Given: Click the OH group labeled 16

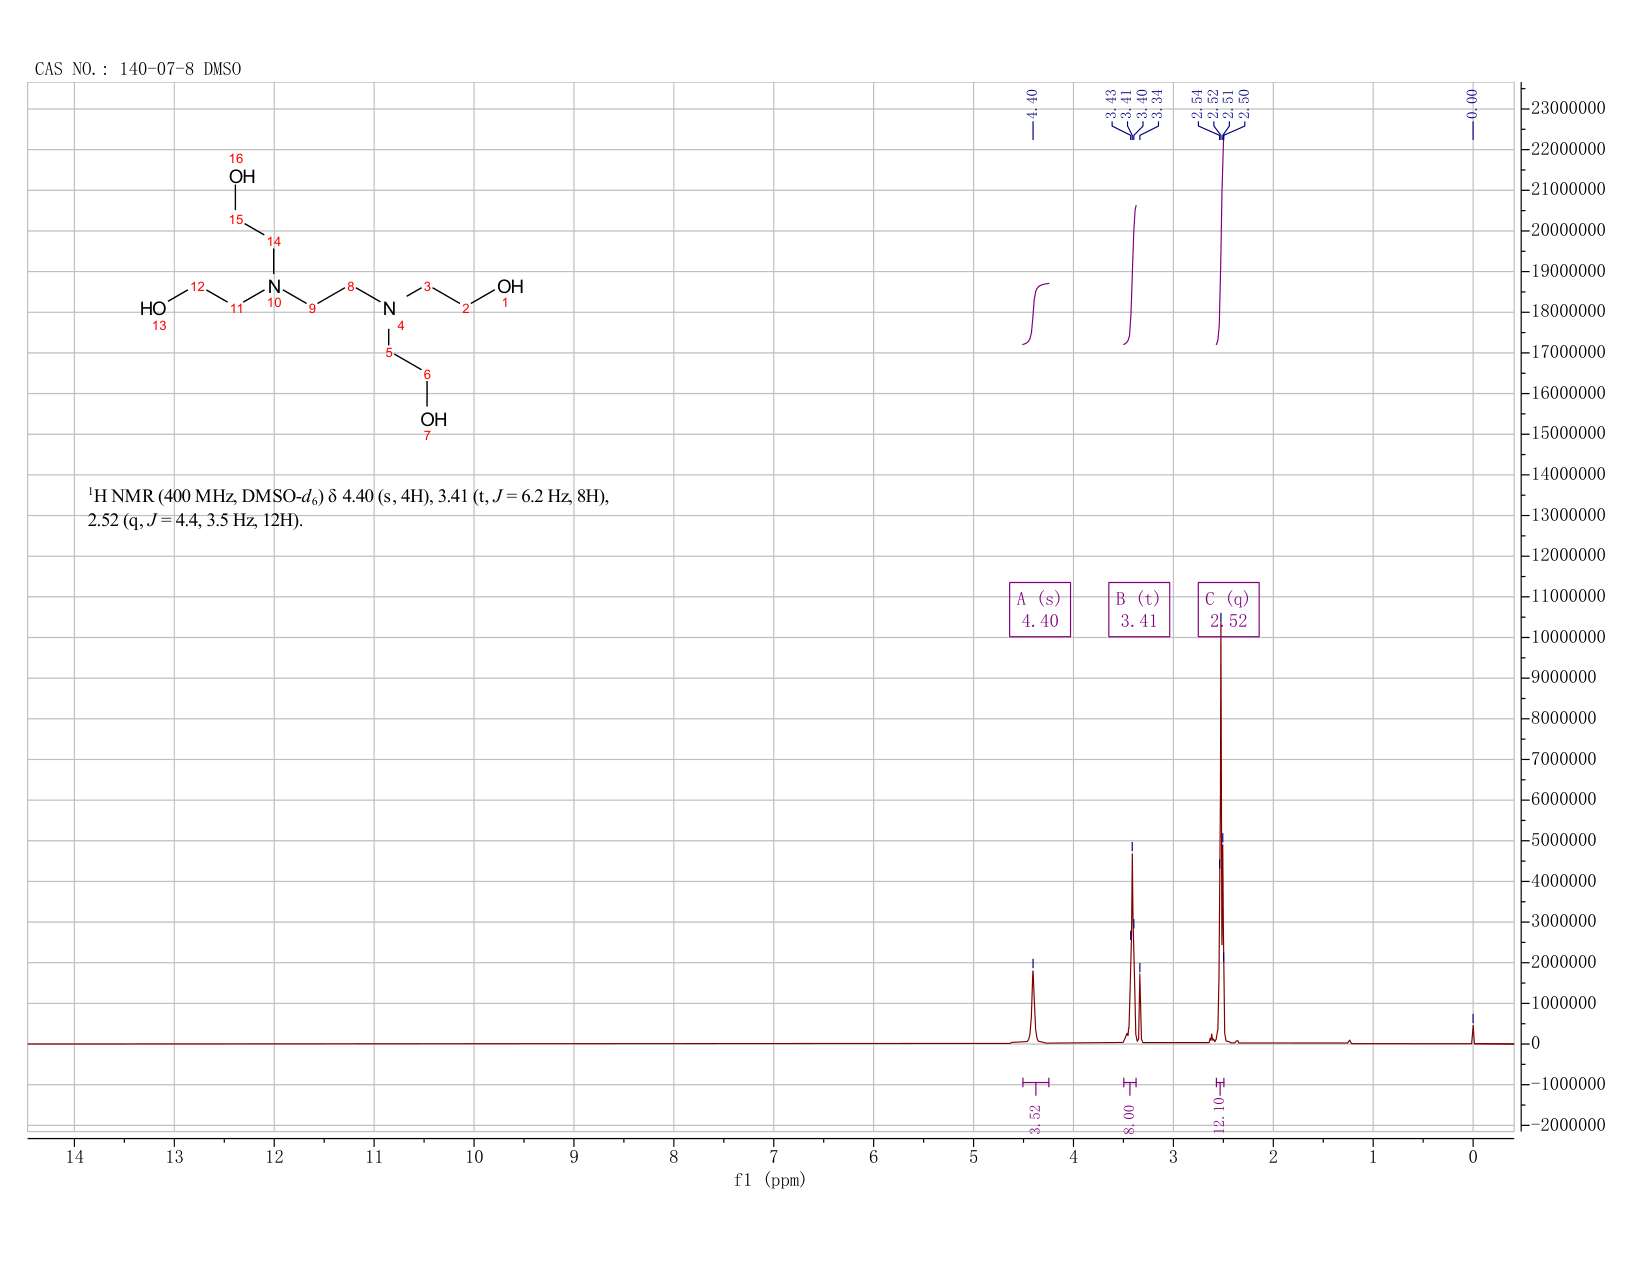Looking at the screenshot, I should [242, 177].
